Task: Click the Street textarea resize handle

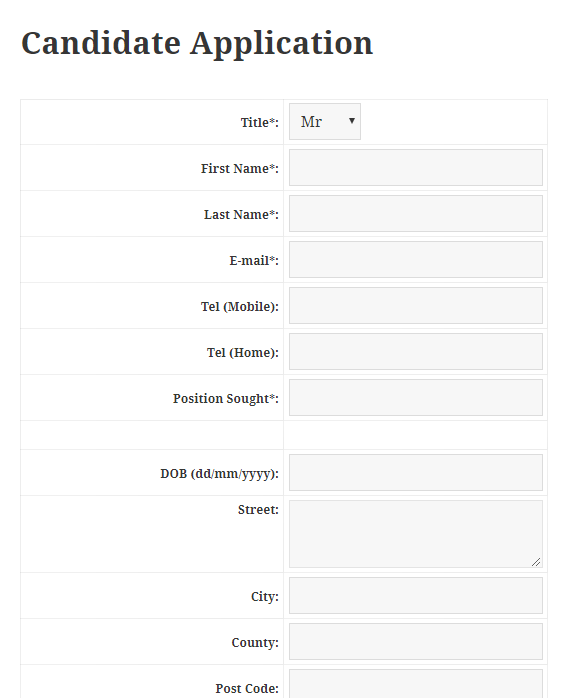Action: [536, 562]
